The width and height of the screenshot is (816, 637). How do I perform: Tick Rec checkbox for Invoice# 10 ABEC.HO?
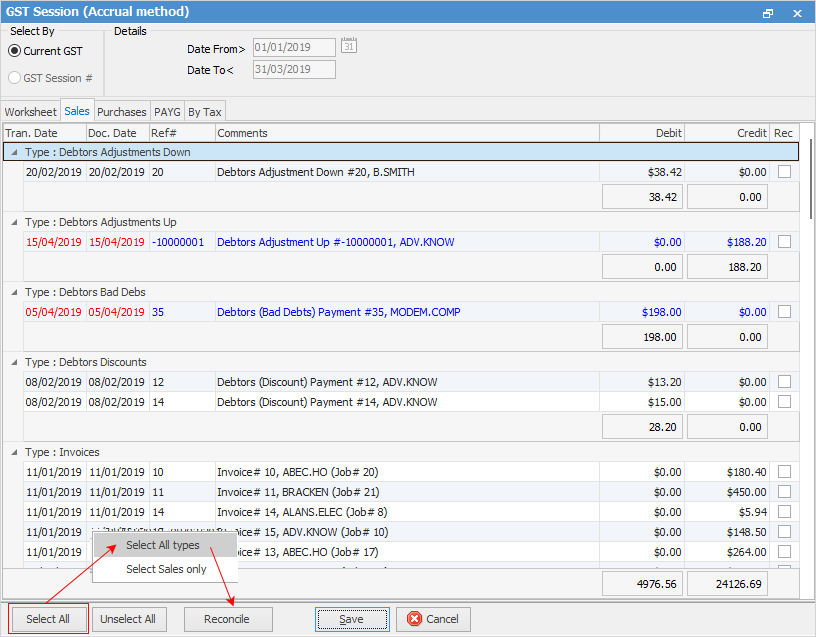coord(785,472)
